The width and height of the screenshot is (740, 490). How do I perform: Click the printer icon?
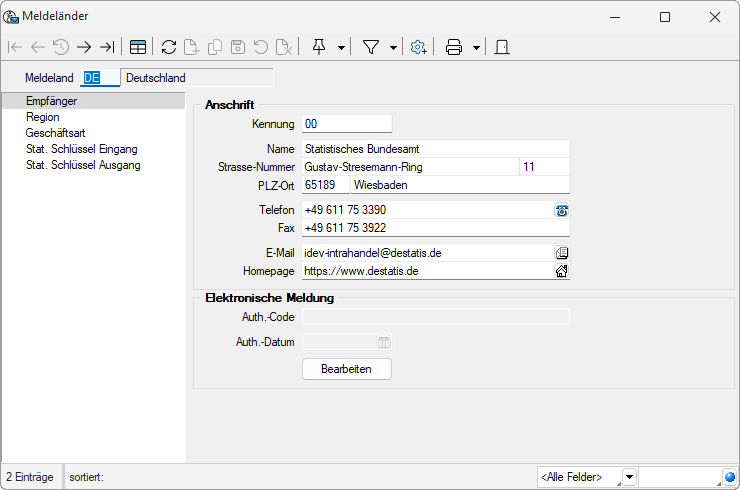[x=454, y=47]
